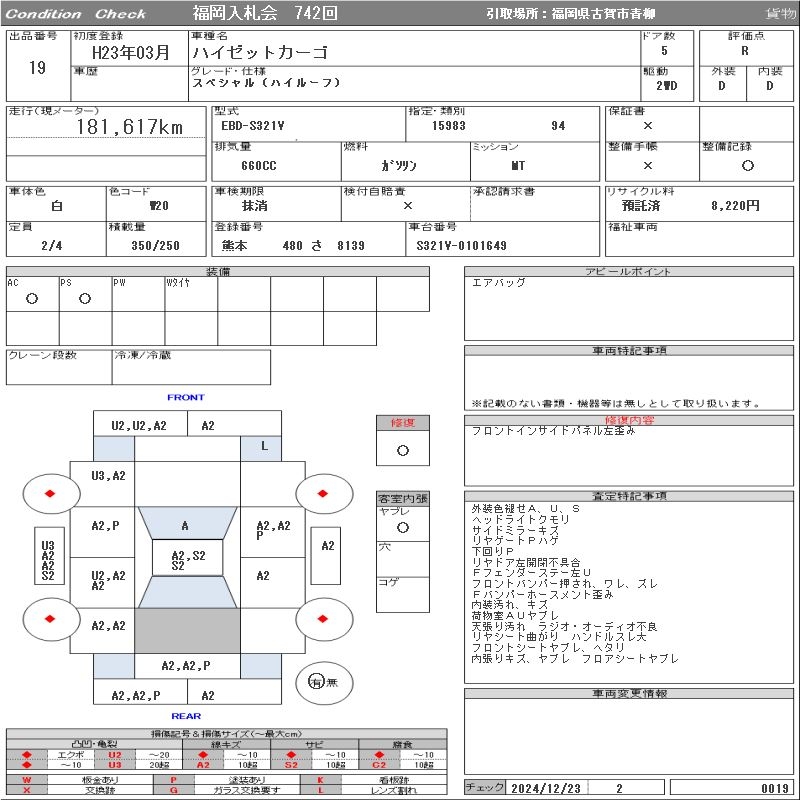Click the red C2 legend marker
Screen dimensions: 800x800
(379, 764)
